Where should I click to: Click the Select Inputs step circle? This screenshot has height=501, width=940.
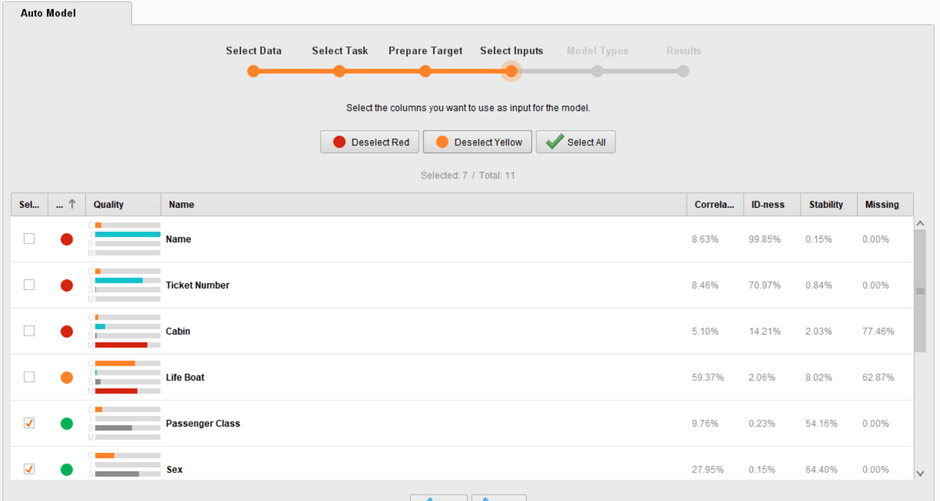(511, 71)
